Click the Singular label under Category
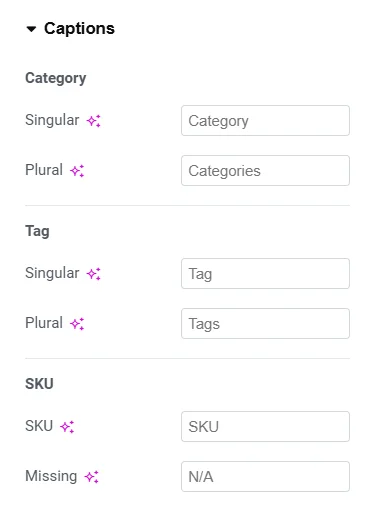Image resolution: width=372 pixels, height=528 pixels. pyautogui.click(x=52, y=120)
